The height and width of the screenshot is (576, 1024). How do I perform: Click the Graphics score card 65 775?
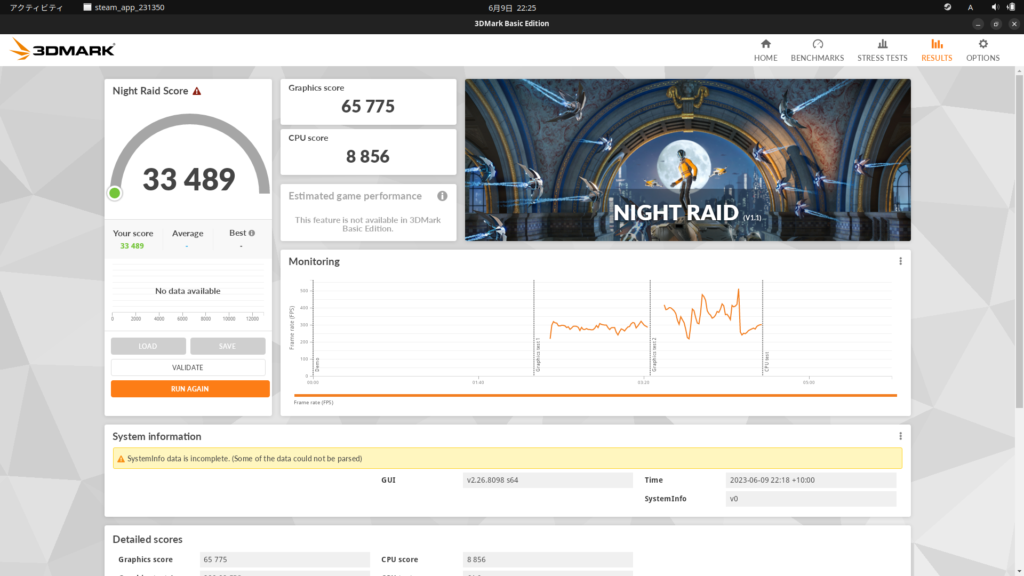(368, 102)
